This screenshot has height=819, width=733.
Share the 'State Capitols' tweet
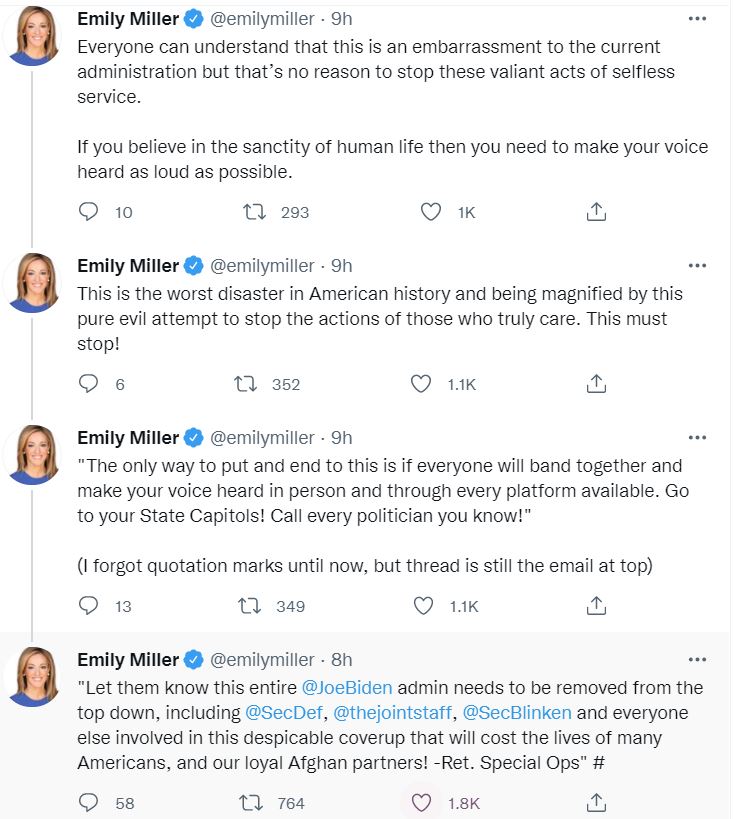click(595, 606)
